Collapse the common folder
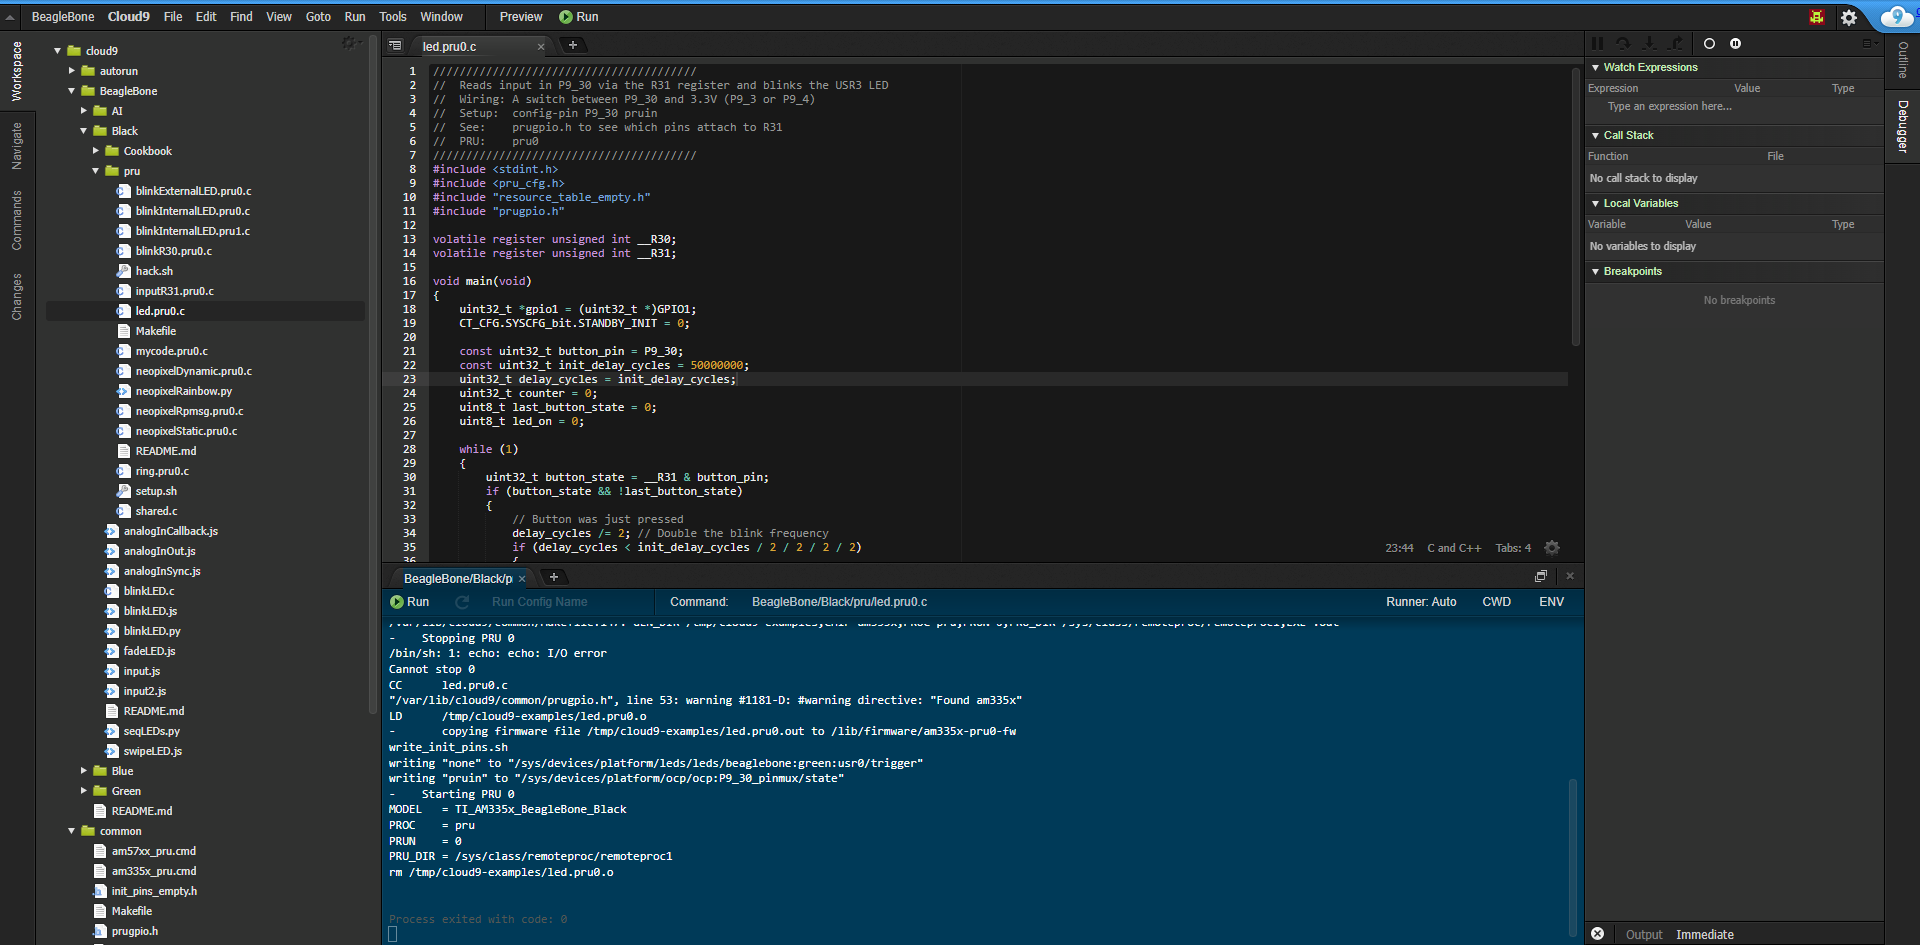This screenshot has width=1920, height=945. pos(72,831)
